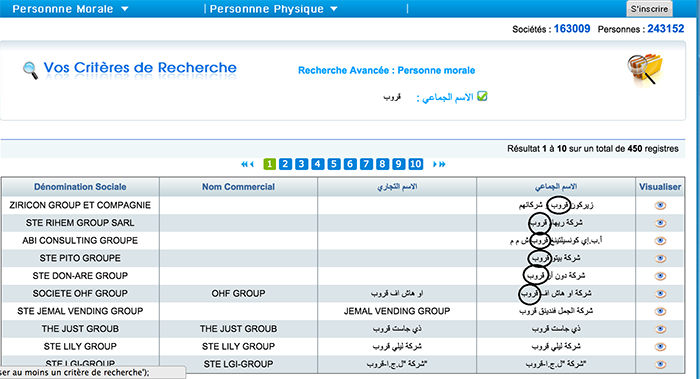Jump back with the previous page arrows

(x=247, y=164)
